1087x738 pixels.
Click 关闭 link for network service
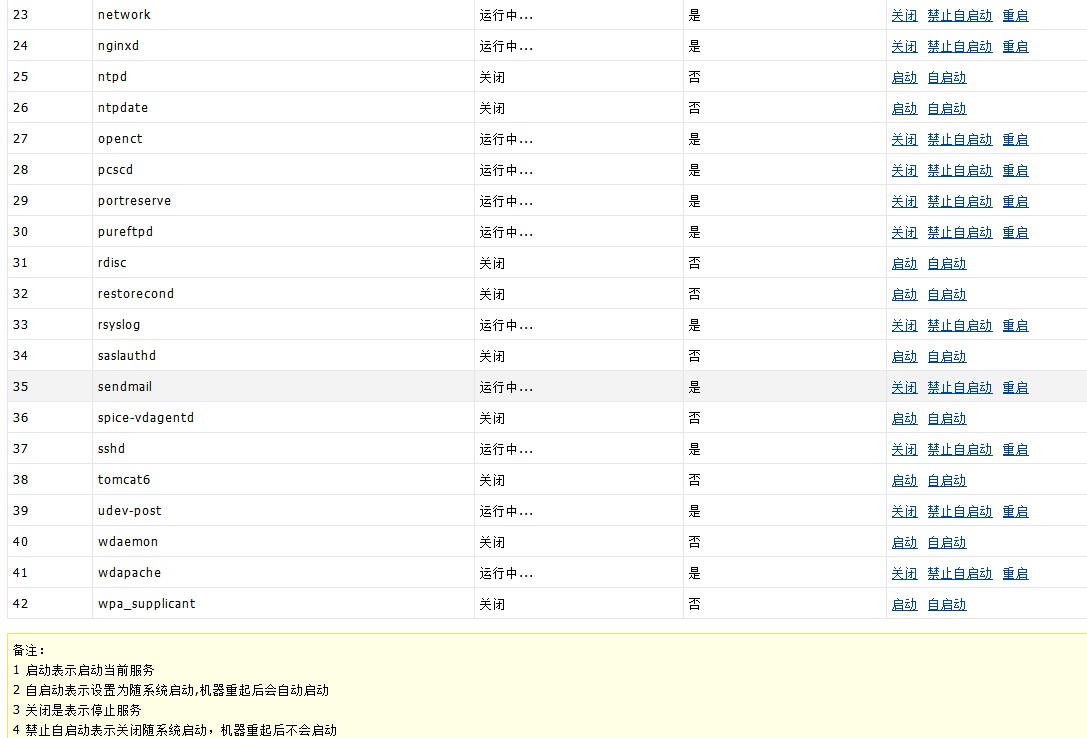[904, 15]
